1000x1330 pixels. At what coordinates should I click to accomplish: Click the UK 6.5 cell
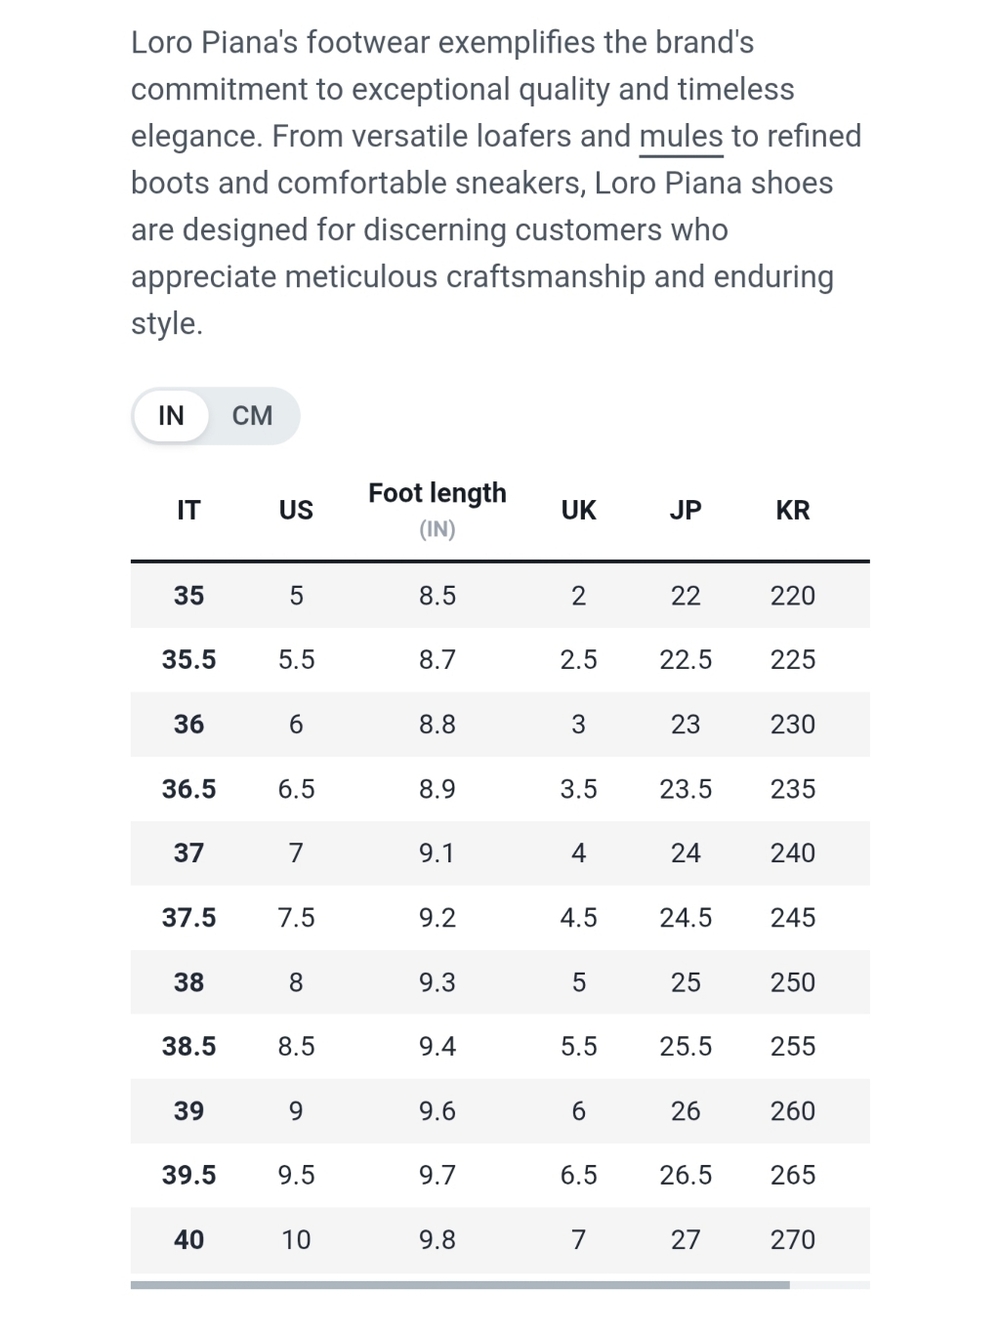point(578,1175)
